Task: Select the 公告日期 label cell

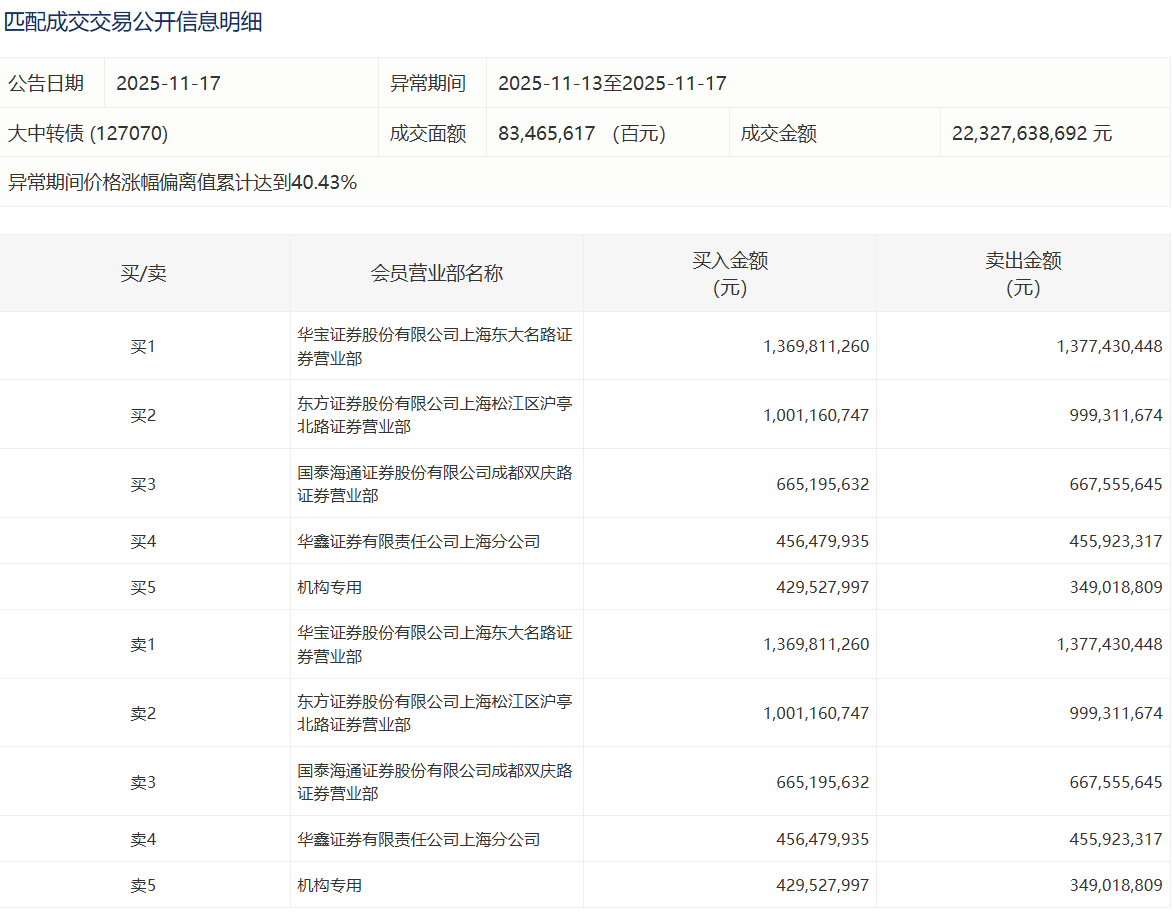Action: click(x=46, y=83)
